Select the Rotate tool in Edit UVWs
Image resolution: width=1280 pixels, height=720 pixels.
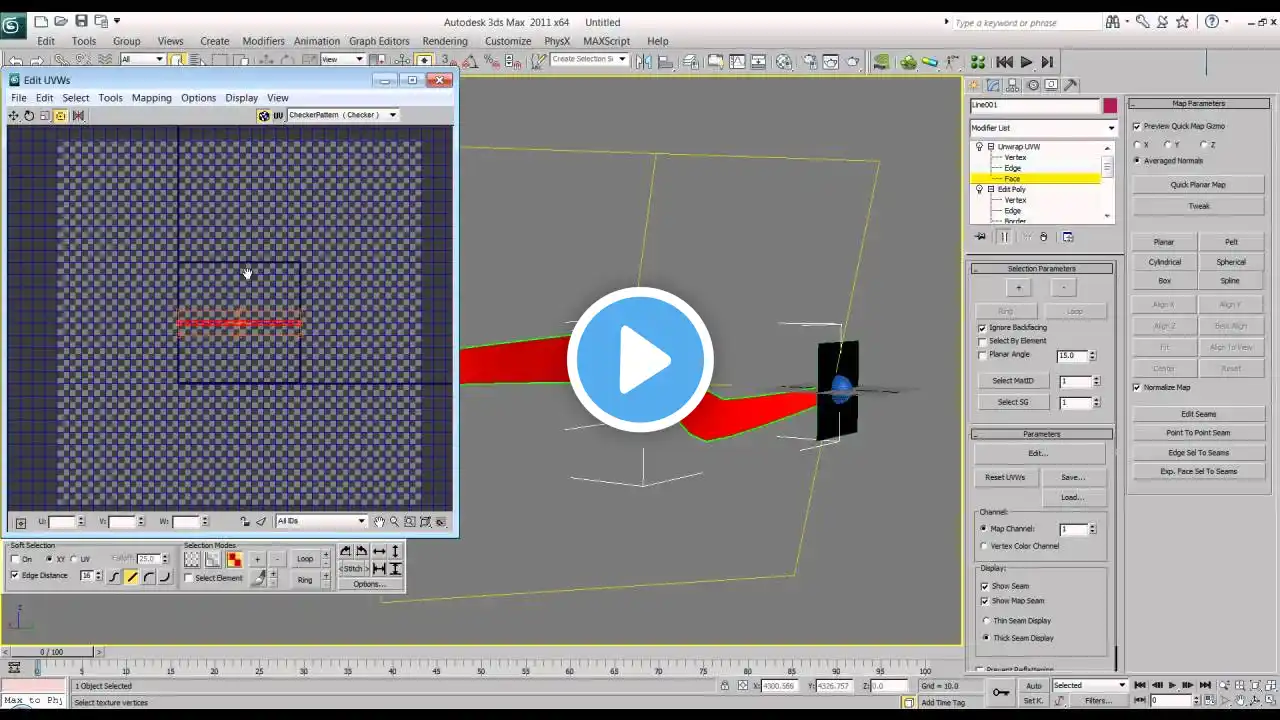pyautogui.click(x=29, y=116)
